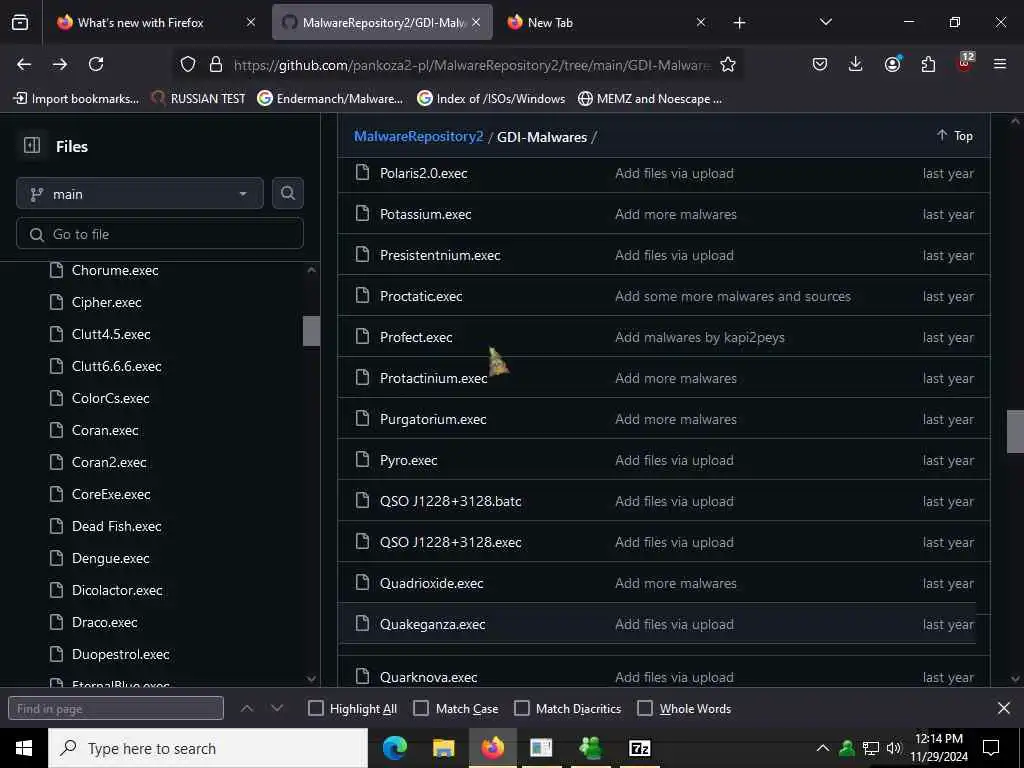Click the Windows Start button
The width and height of the screenshot is (1024, 768).
pyautogui.click(x=24, y=748)
